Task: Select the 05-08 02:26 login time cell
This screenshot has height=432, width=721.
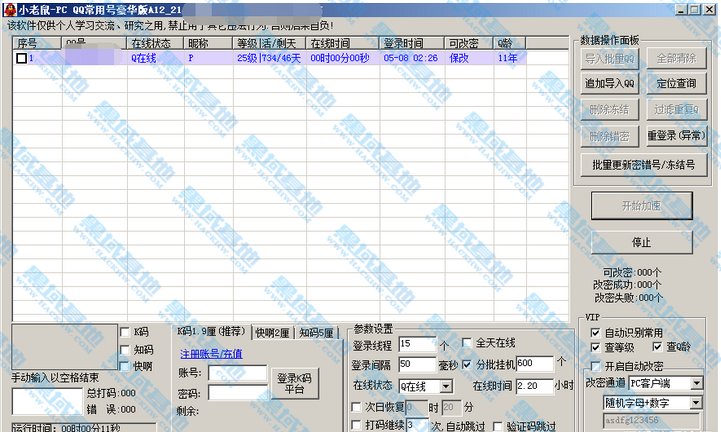Action: coord(412,58)
